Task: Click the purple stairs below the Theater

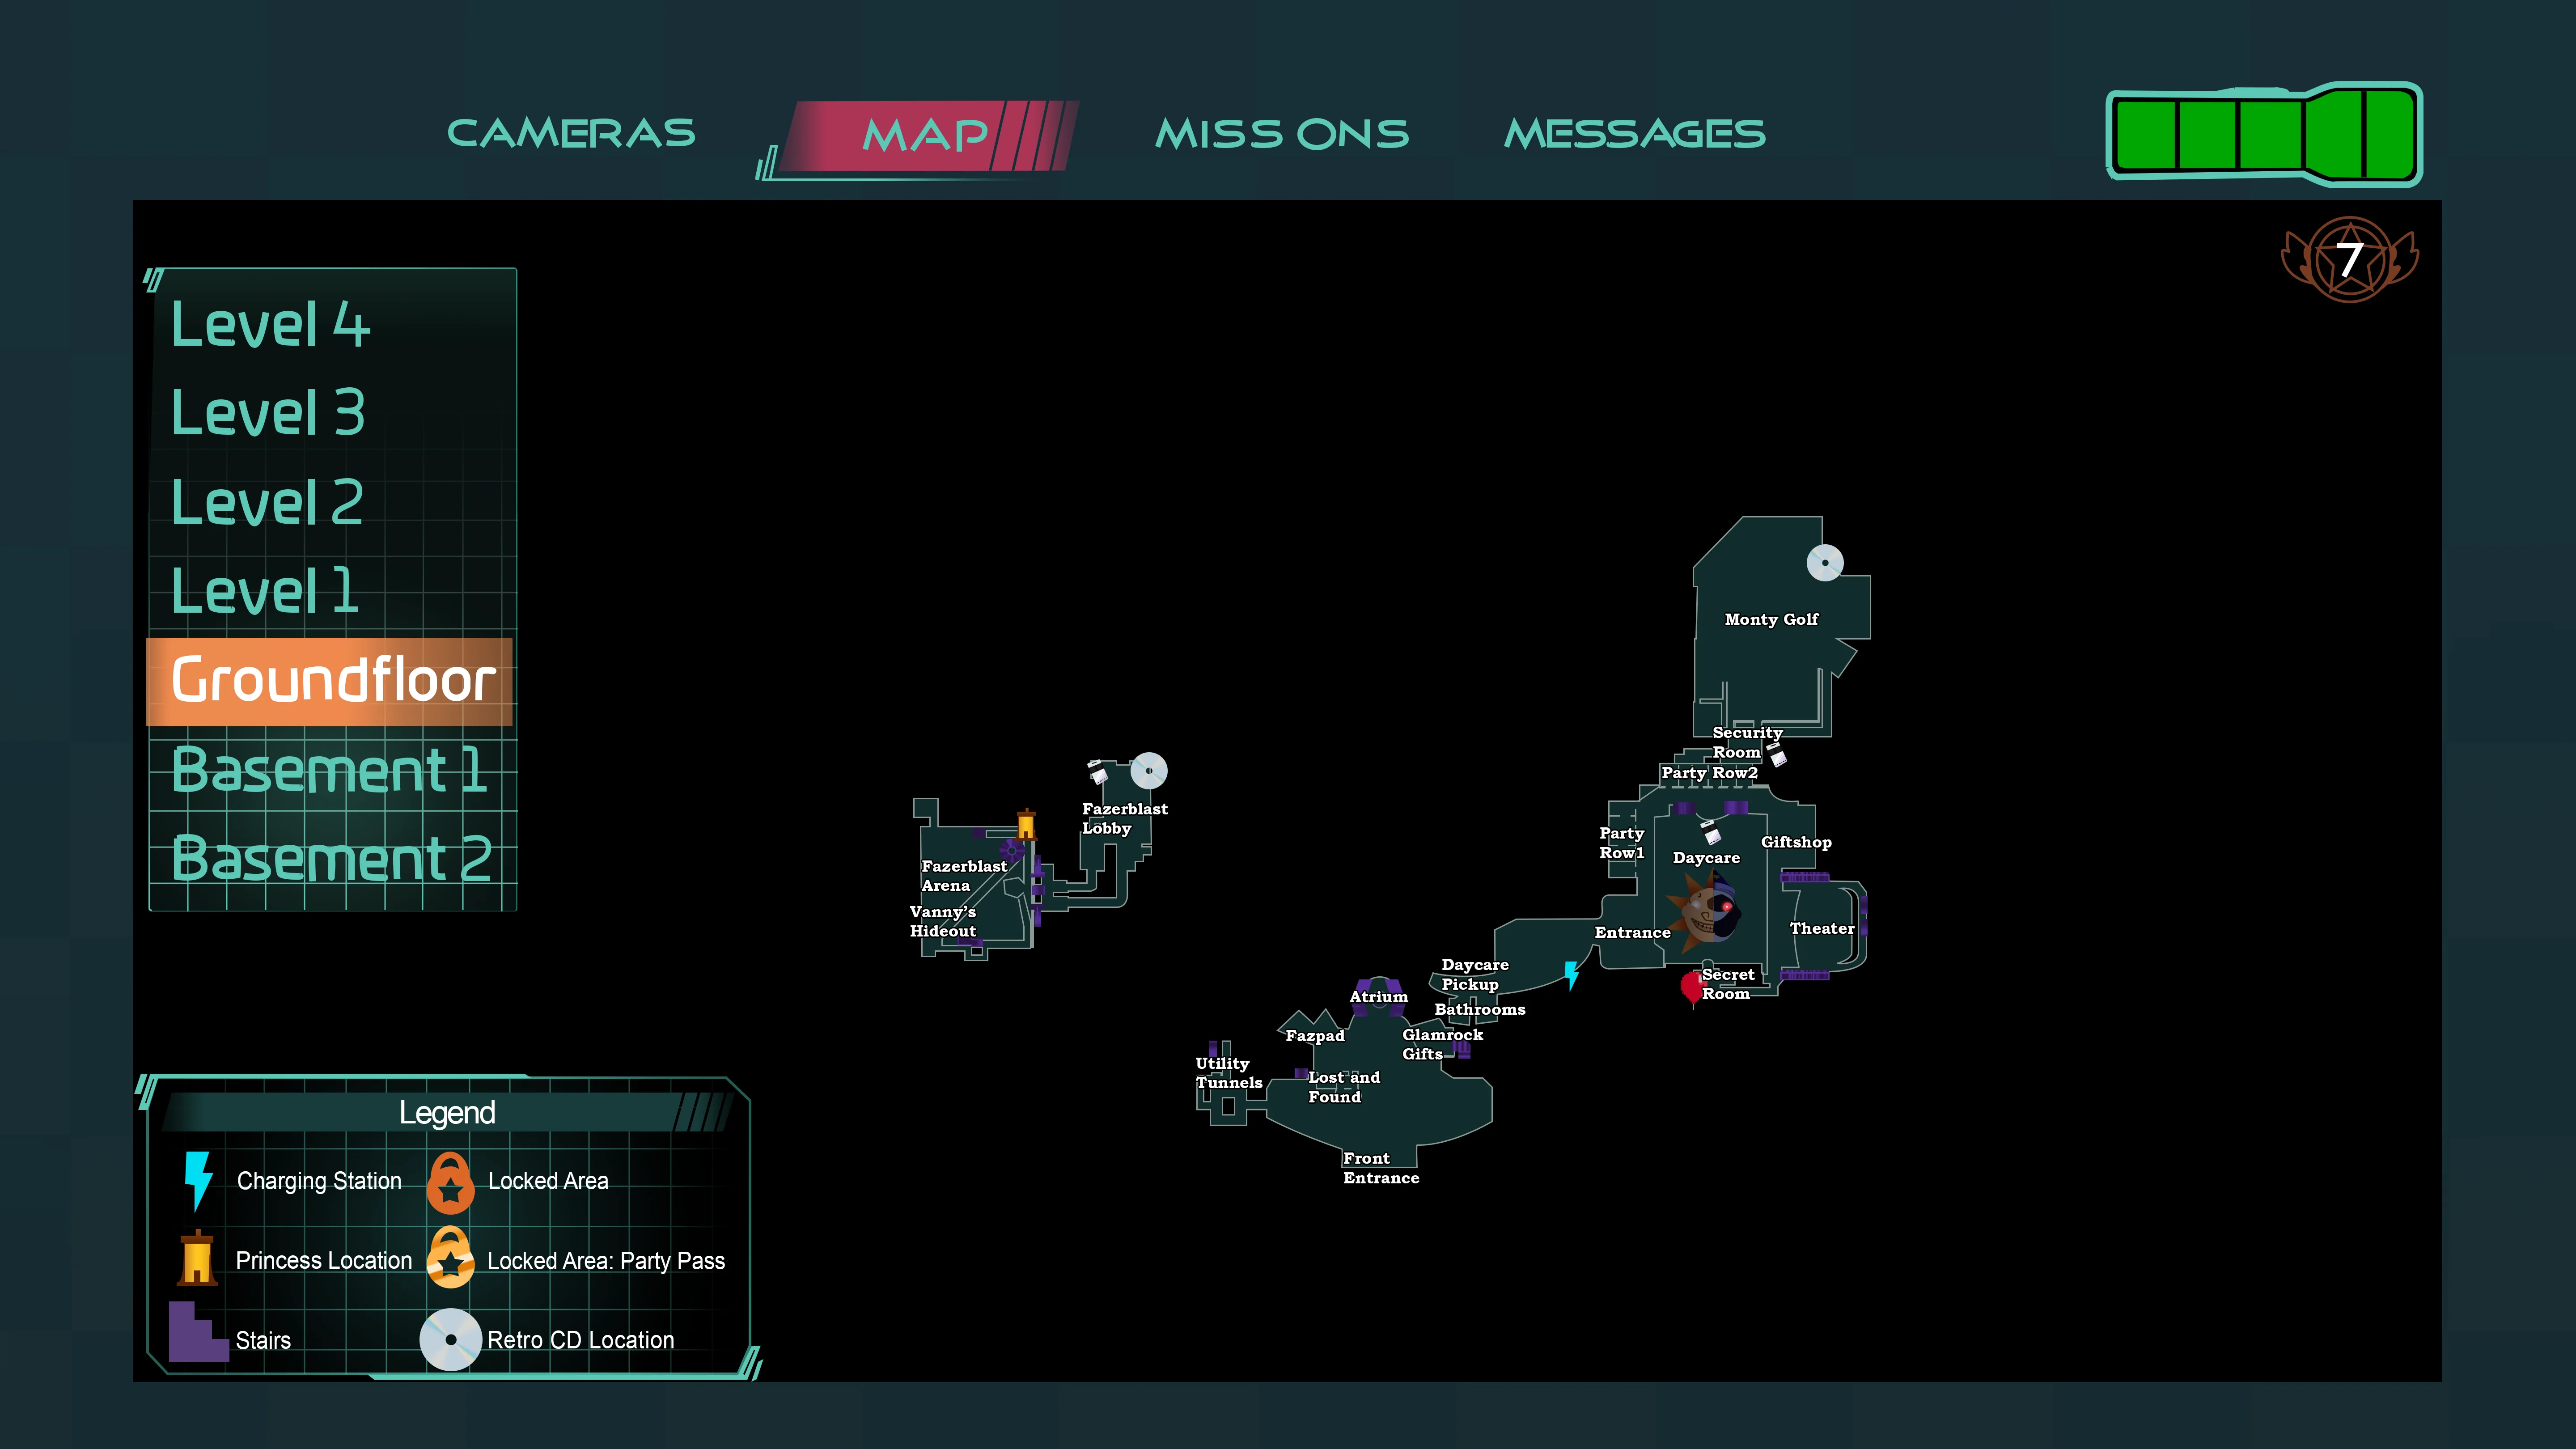Action: [x=1805, y=975]
